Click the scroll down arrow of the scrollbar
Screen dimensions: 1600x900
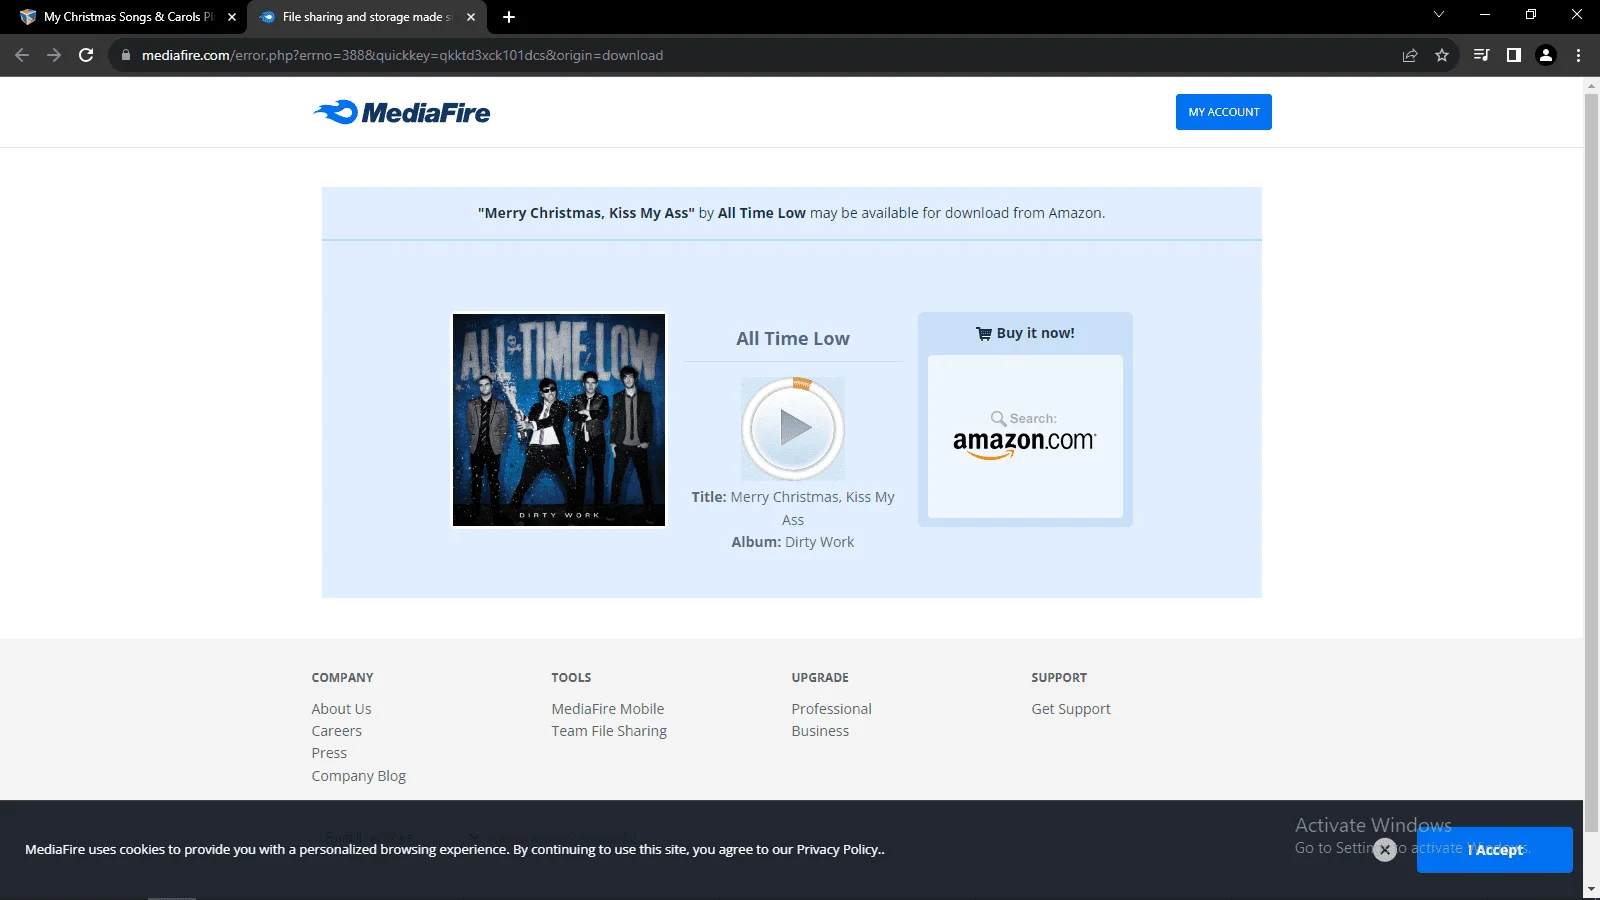pos(1591,889)
